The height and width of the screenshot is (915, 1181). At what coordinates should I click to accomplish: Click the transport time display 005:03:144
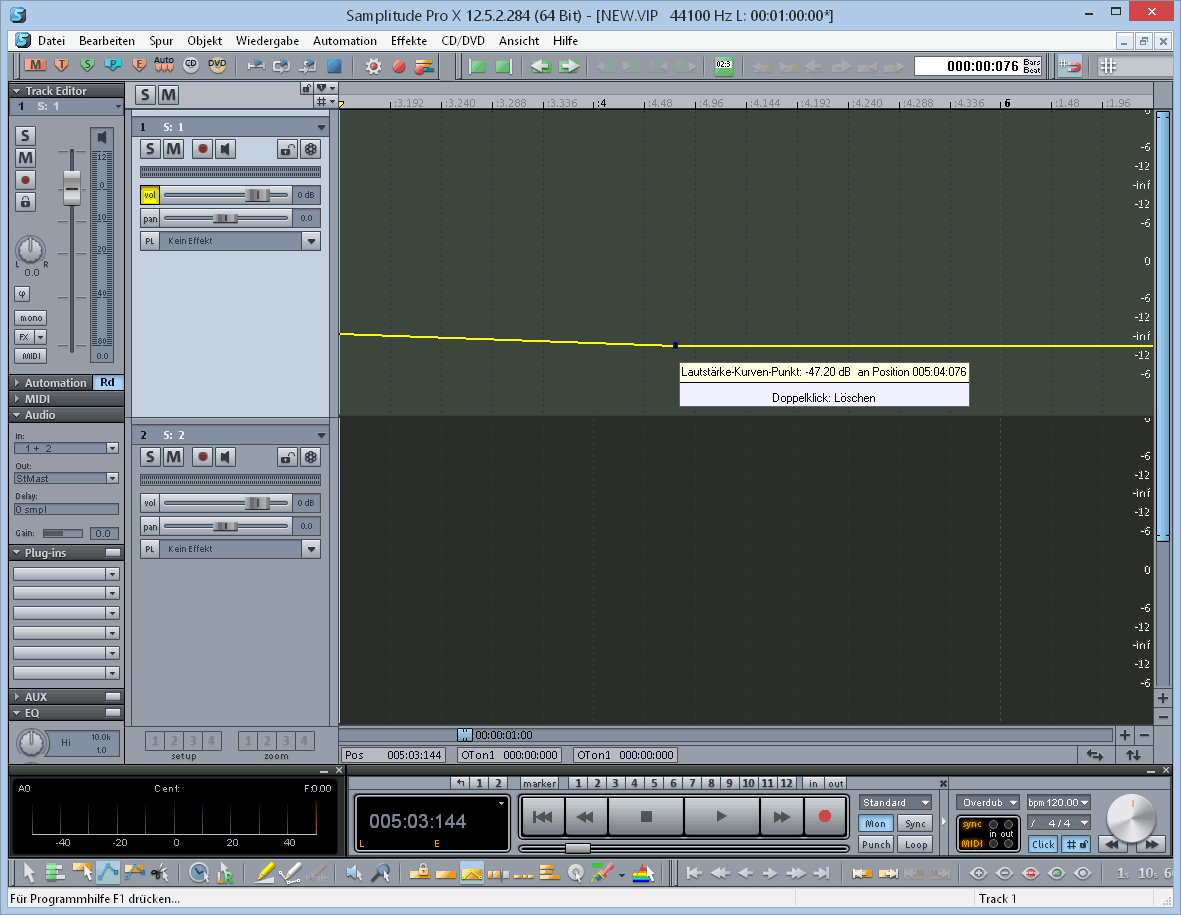tap(417, 821)
